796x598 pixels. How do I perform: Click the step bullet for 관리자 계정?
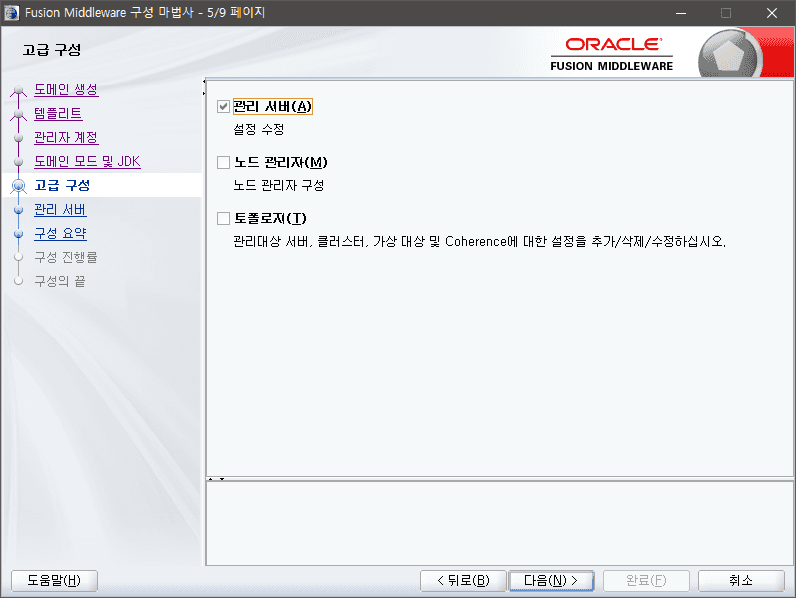coord(19,138)
